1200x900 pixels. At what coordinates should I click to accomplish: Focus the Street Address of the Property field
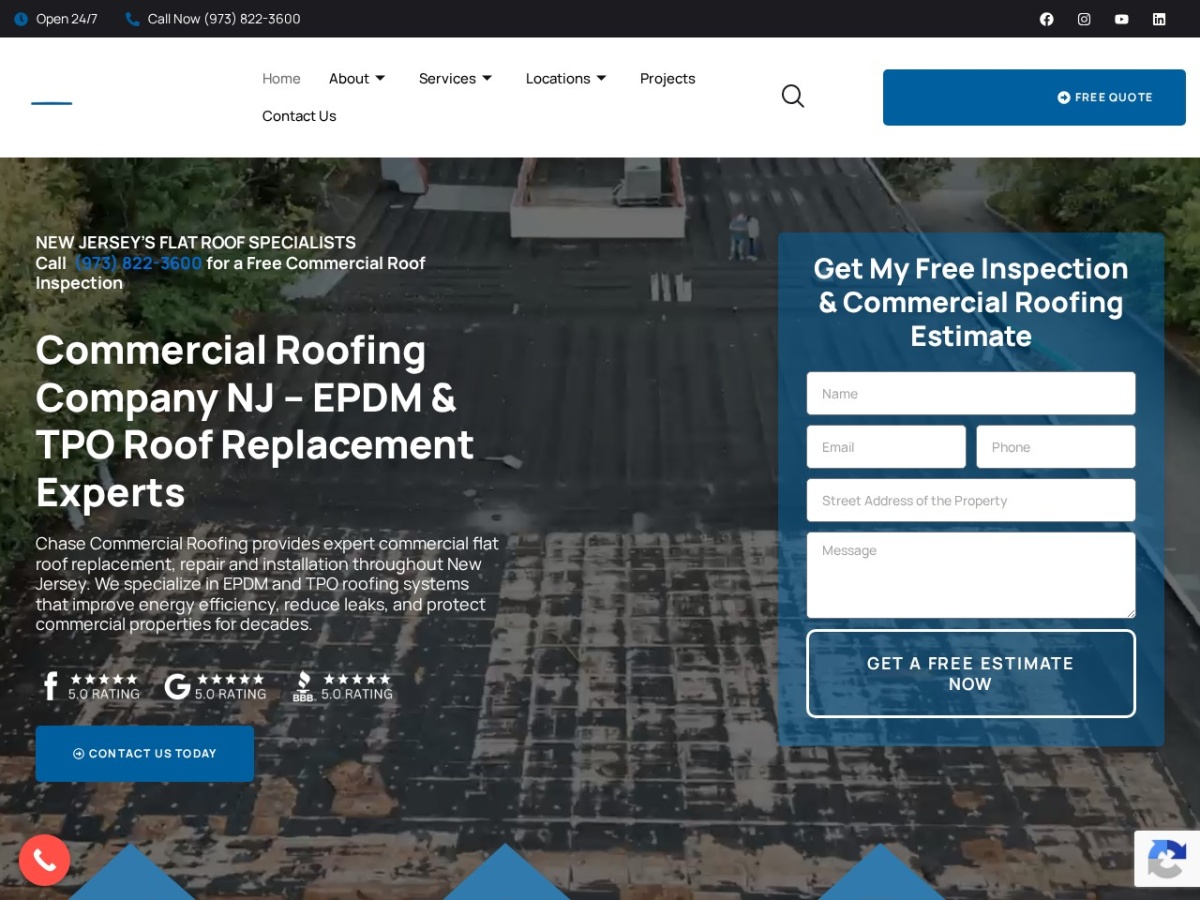click(971, 500)
